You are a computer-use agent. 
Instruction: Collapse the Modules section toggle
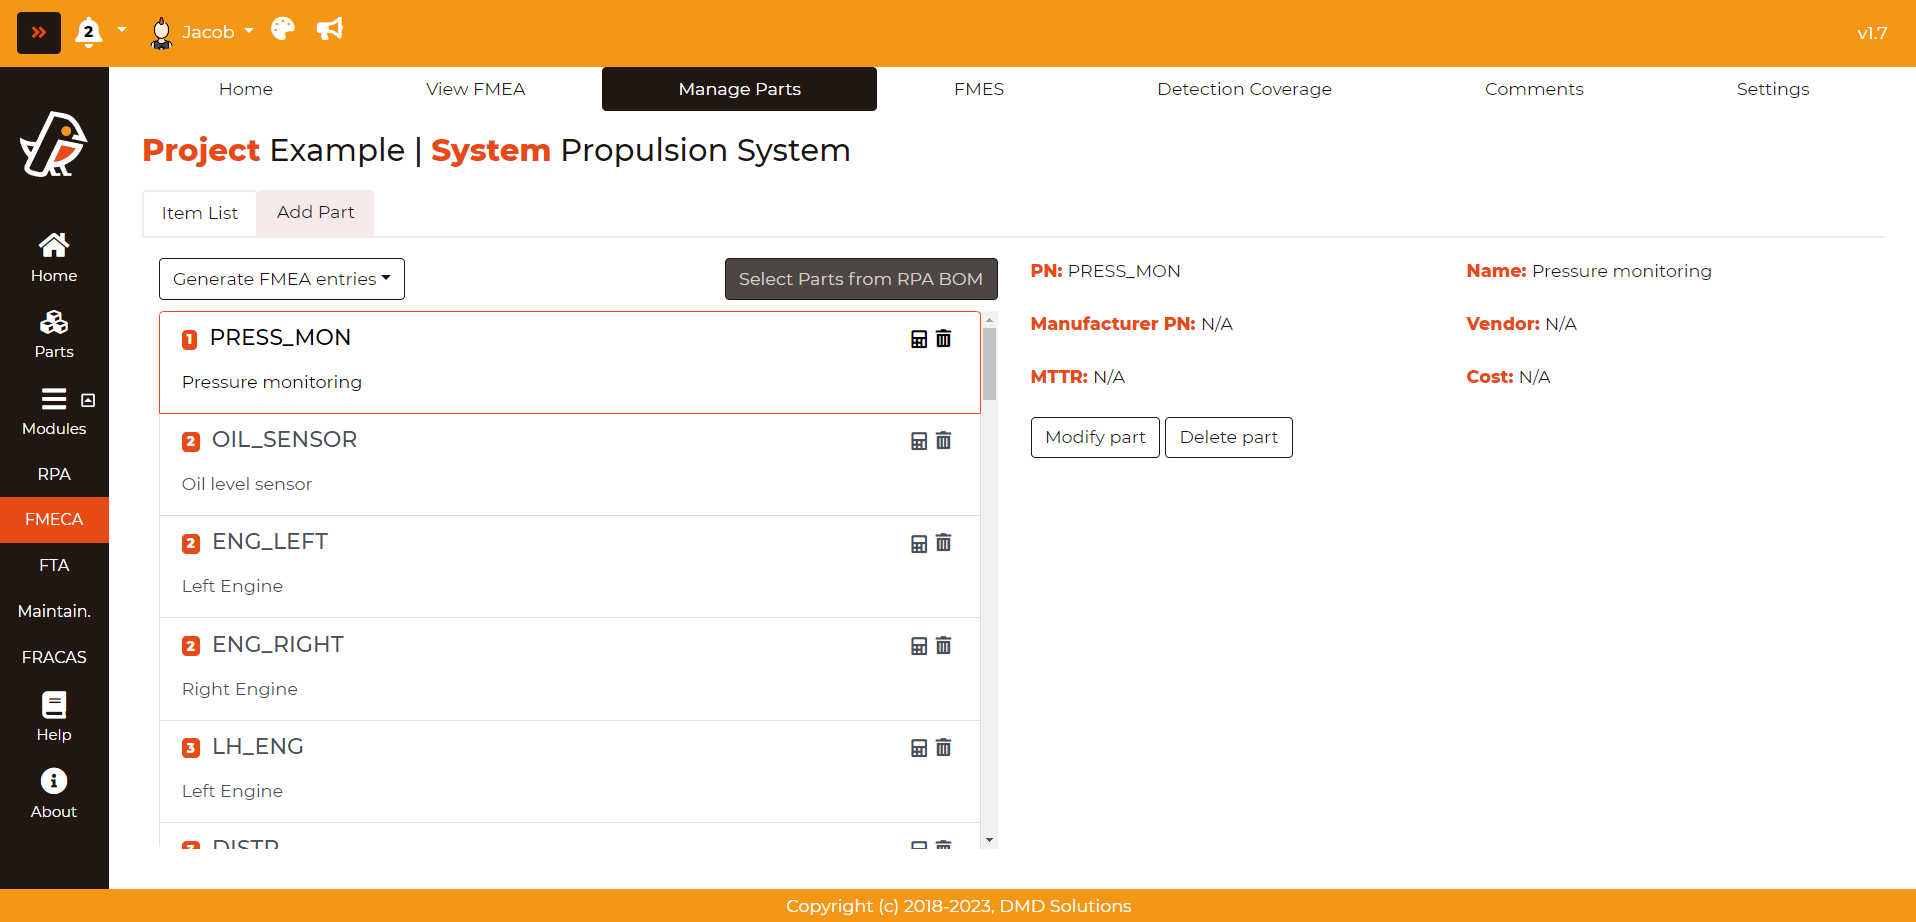pyautogui.click(x=88, y=400)
